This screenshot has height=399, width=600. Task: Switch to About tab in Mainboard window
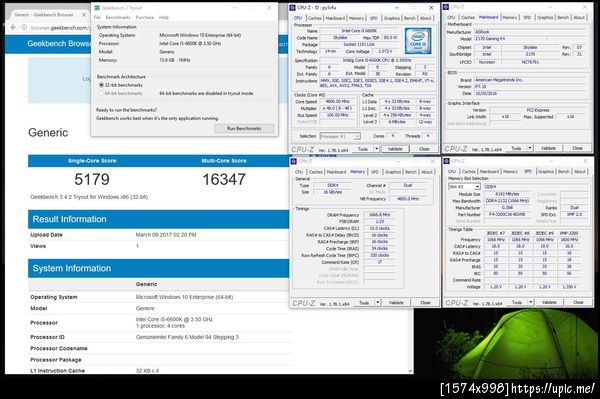click(x=579, y=17)
